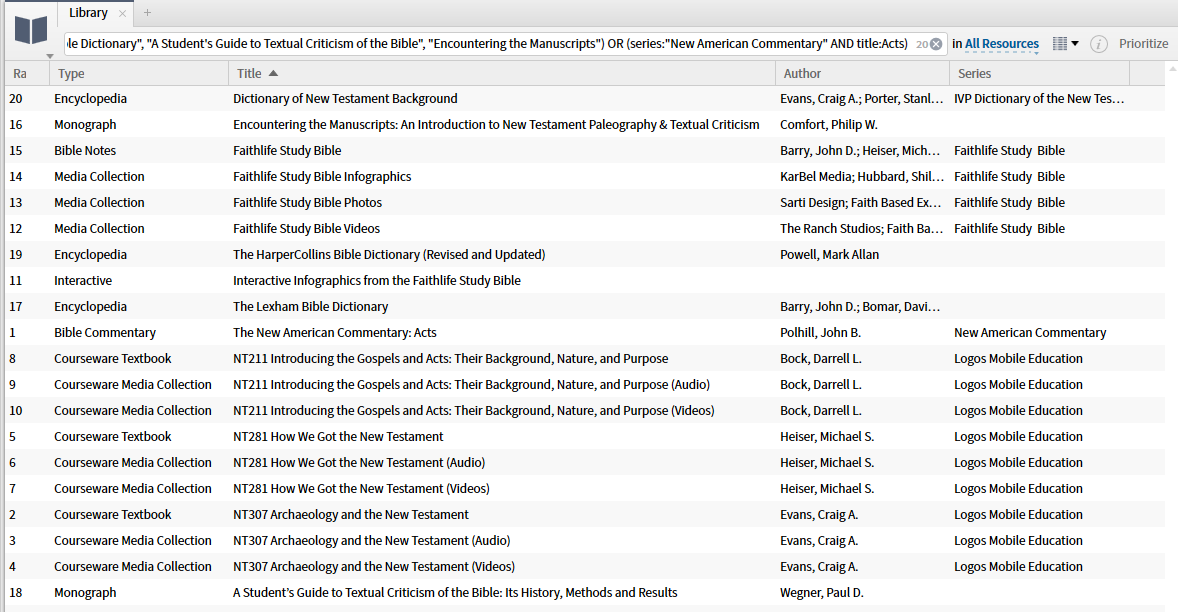Clear the library search filter
The image size is (1178, 612).
pyautogui.click(x=936, y=44)
